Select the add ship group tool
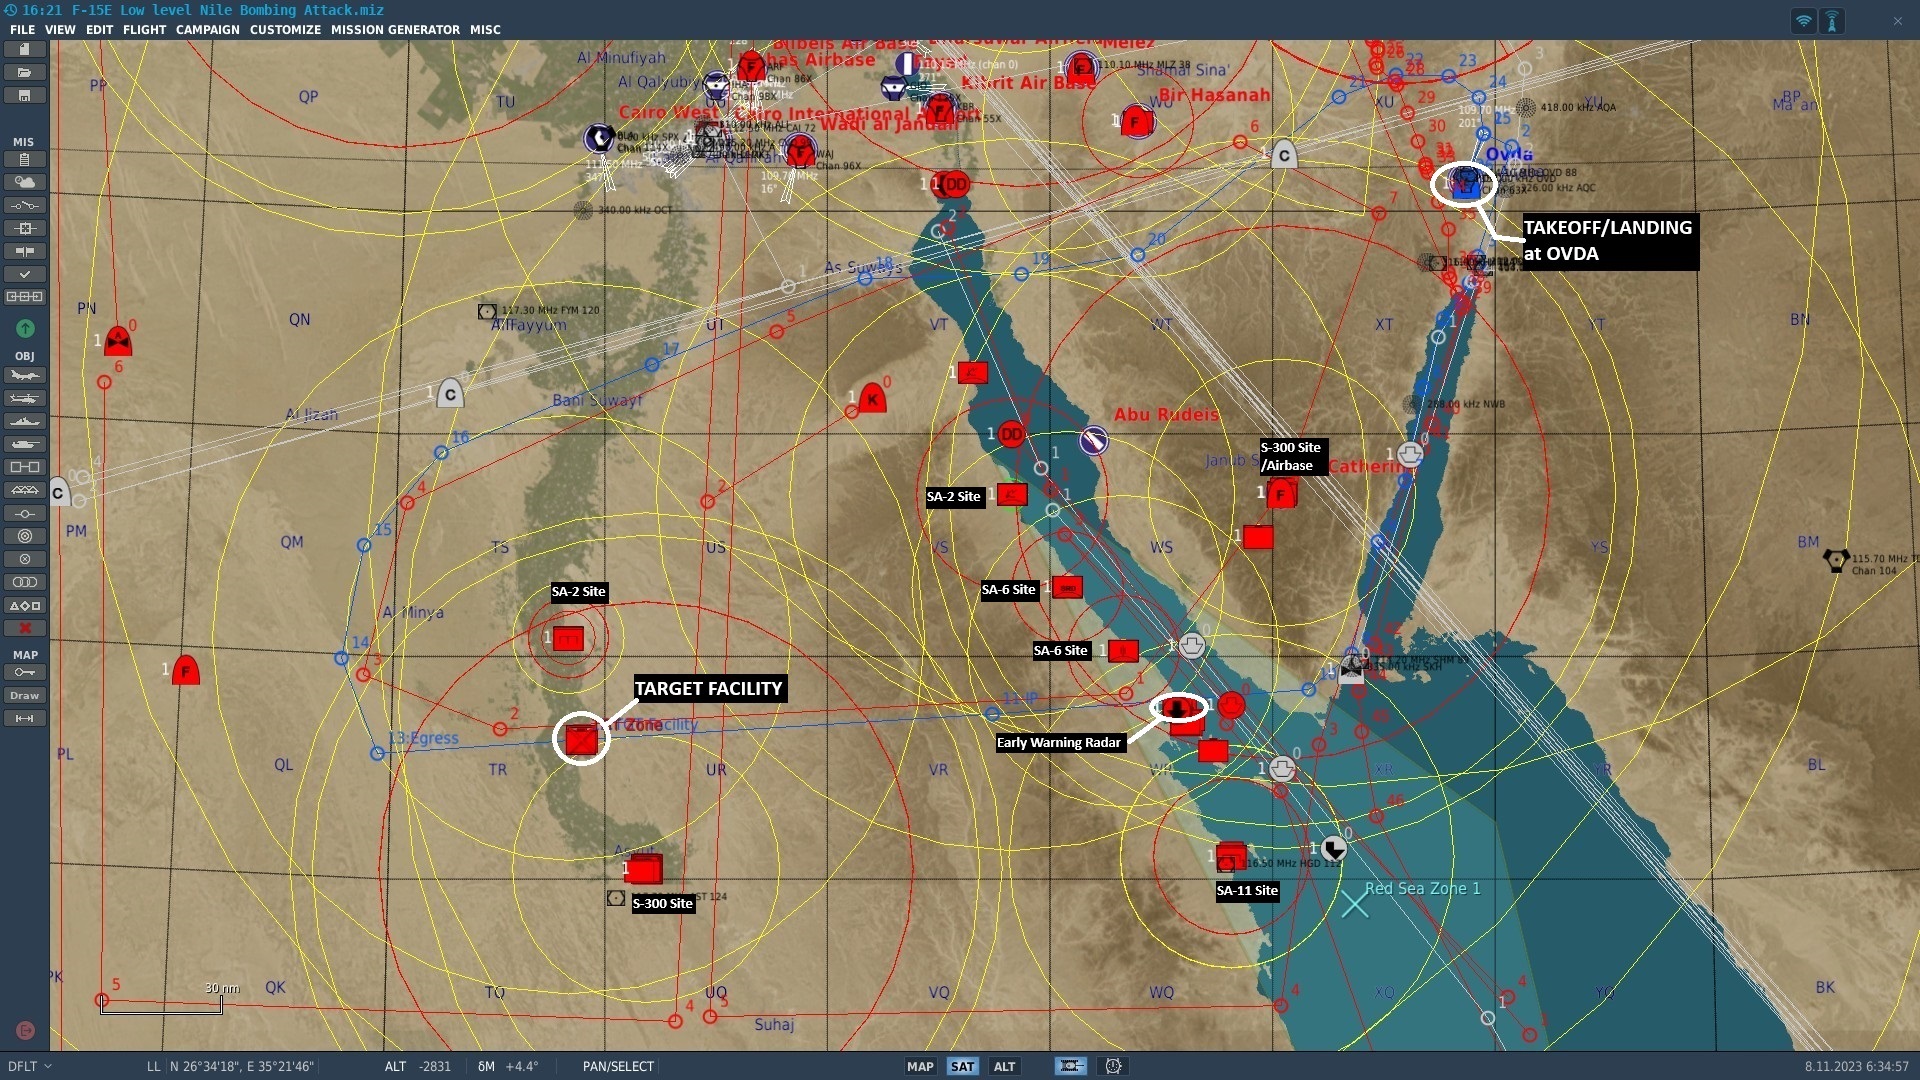This screenshot has height=1080, width=1920. (25, 421)
